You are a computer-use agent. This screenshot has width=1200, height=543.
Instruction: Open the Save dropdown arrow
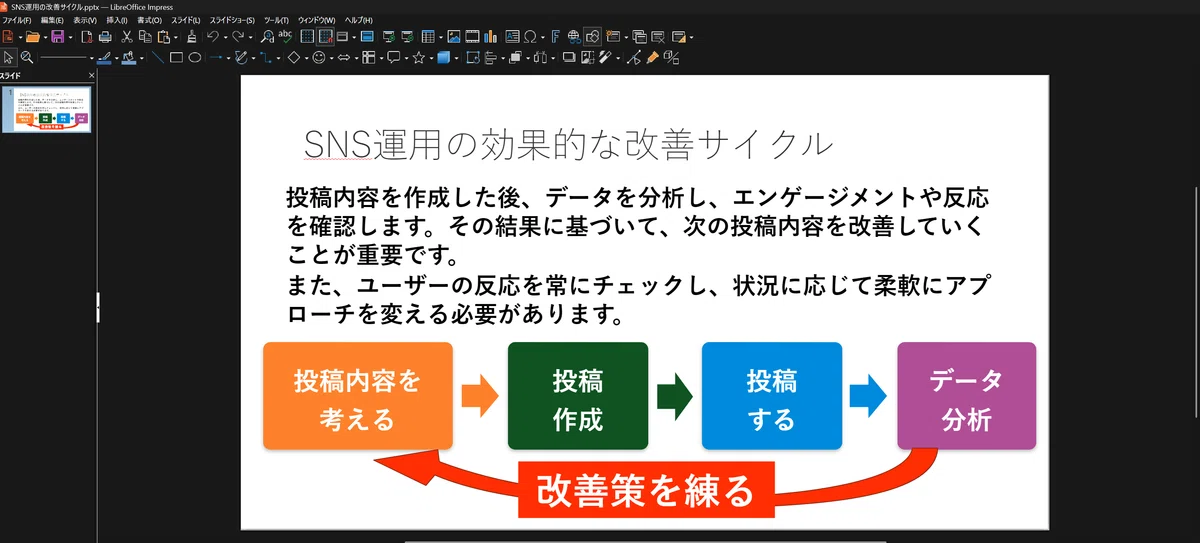pyautogui.click(x=70, y=38)
